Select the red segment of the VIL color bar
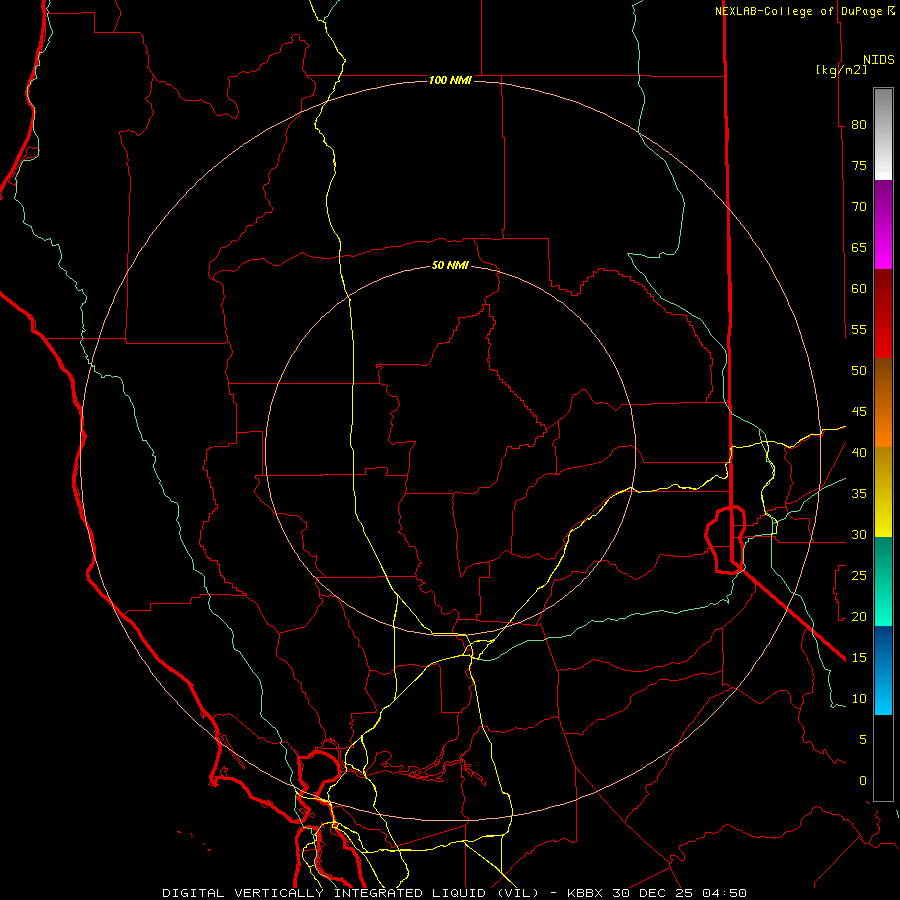Image resolution: width=900 pixels, height=900 pixels. 883,313
